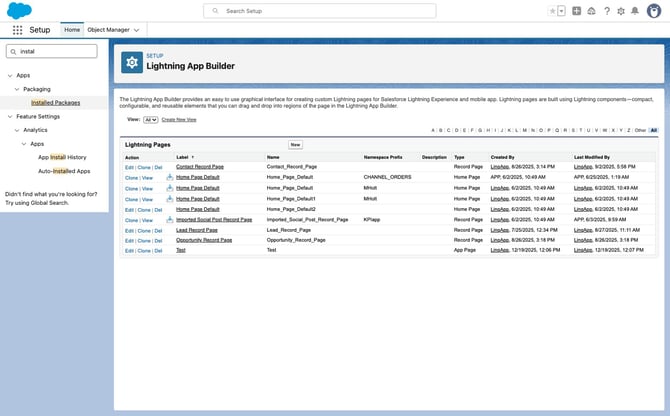Sort by the Type column header
This screenshot has width=670, height=416.
459,157
